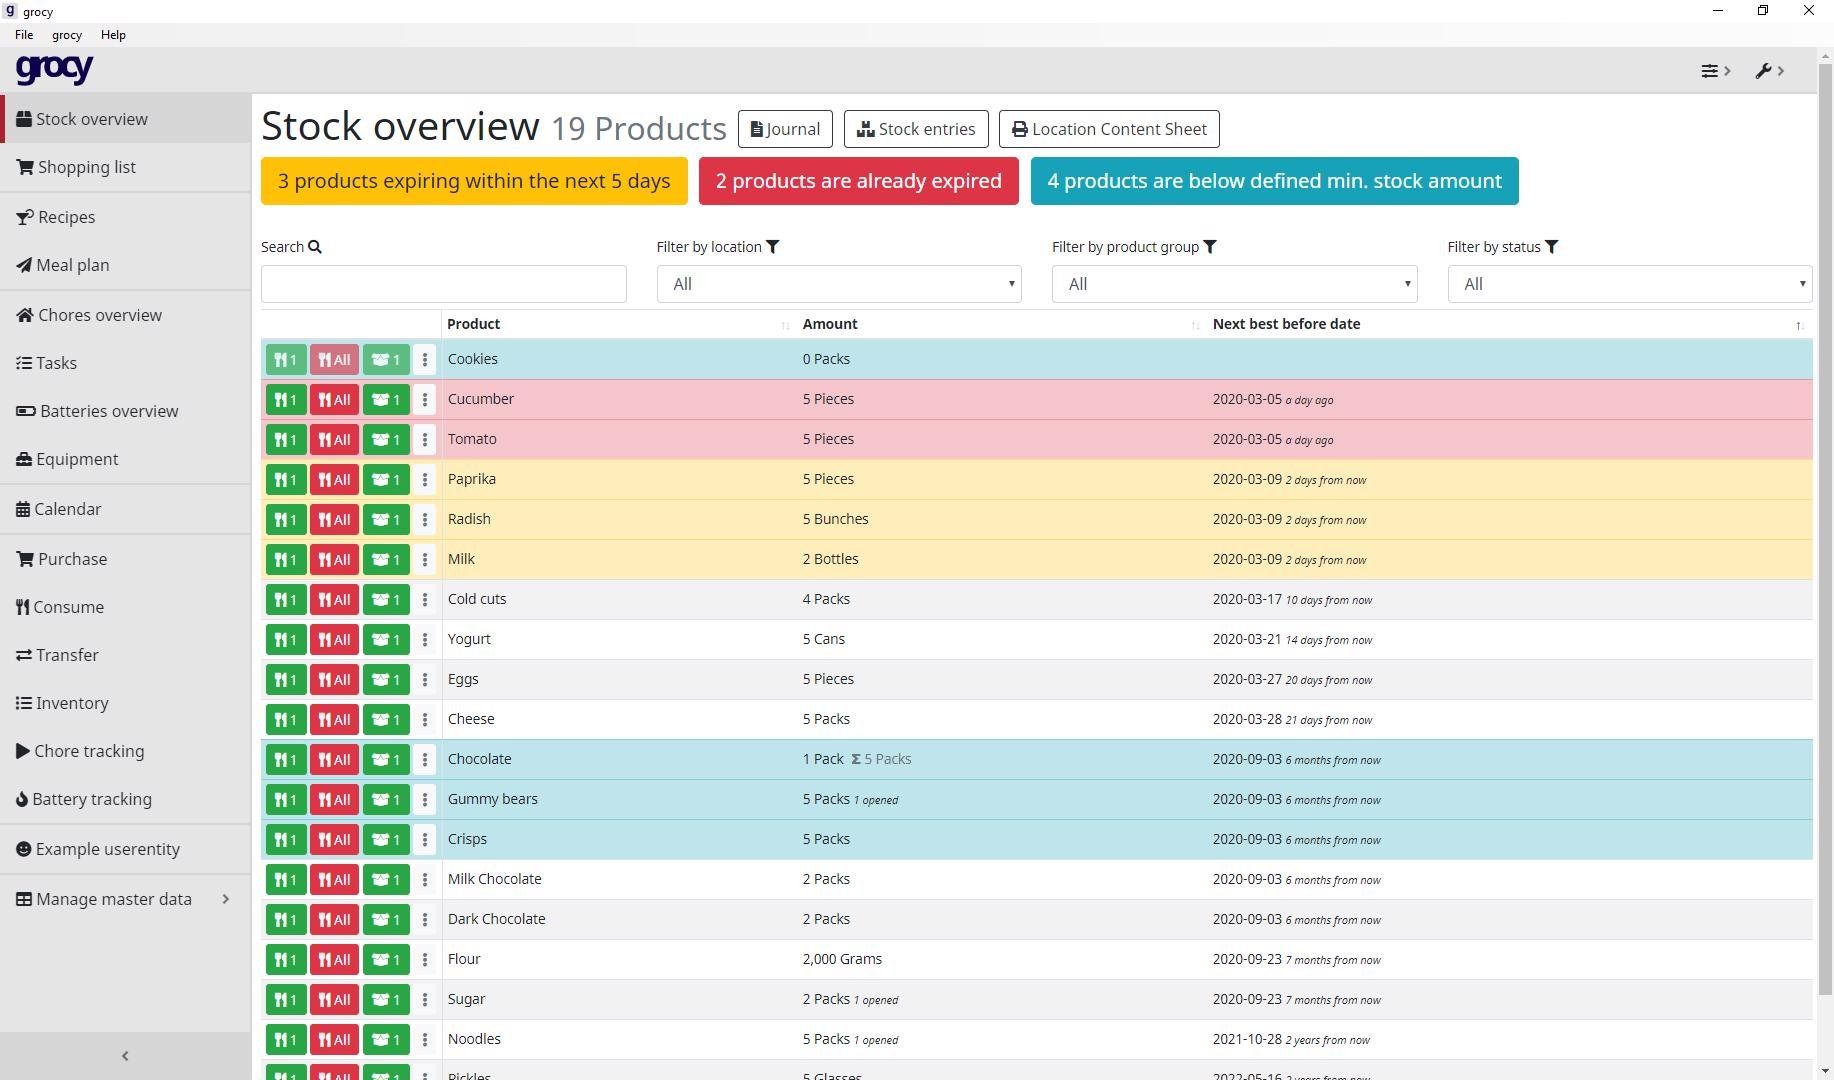
Task: Mark one Sugar pack as opened
Action: 385,999
